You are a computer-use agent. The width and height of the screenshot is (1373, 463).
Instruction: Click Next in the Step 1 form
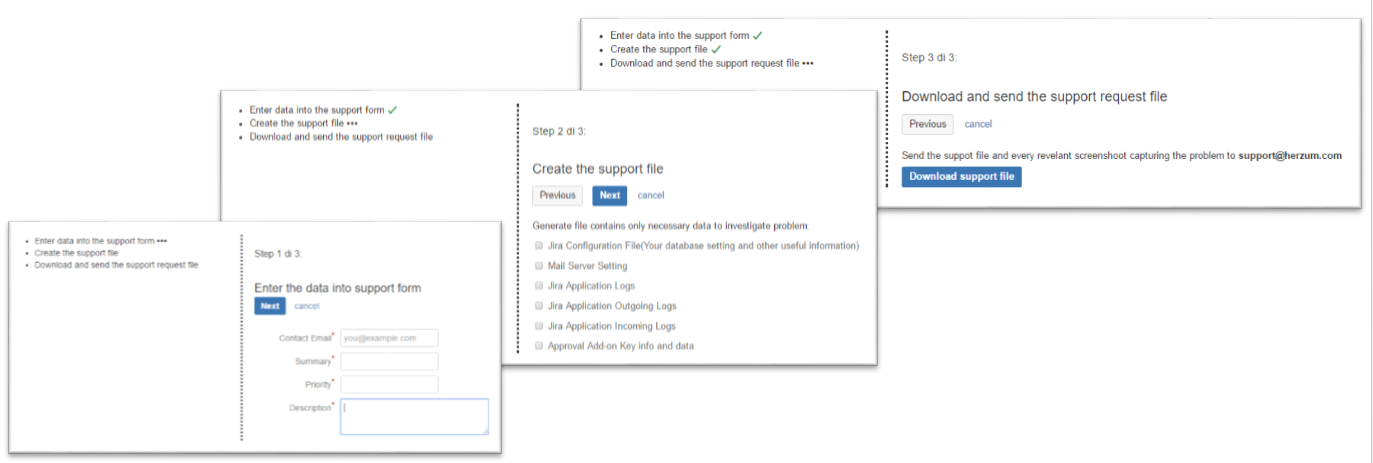pos(270,306)
